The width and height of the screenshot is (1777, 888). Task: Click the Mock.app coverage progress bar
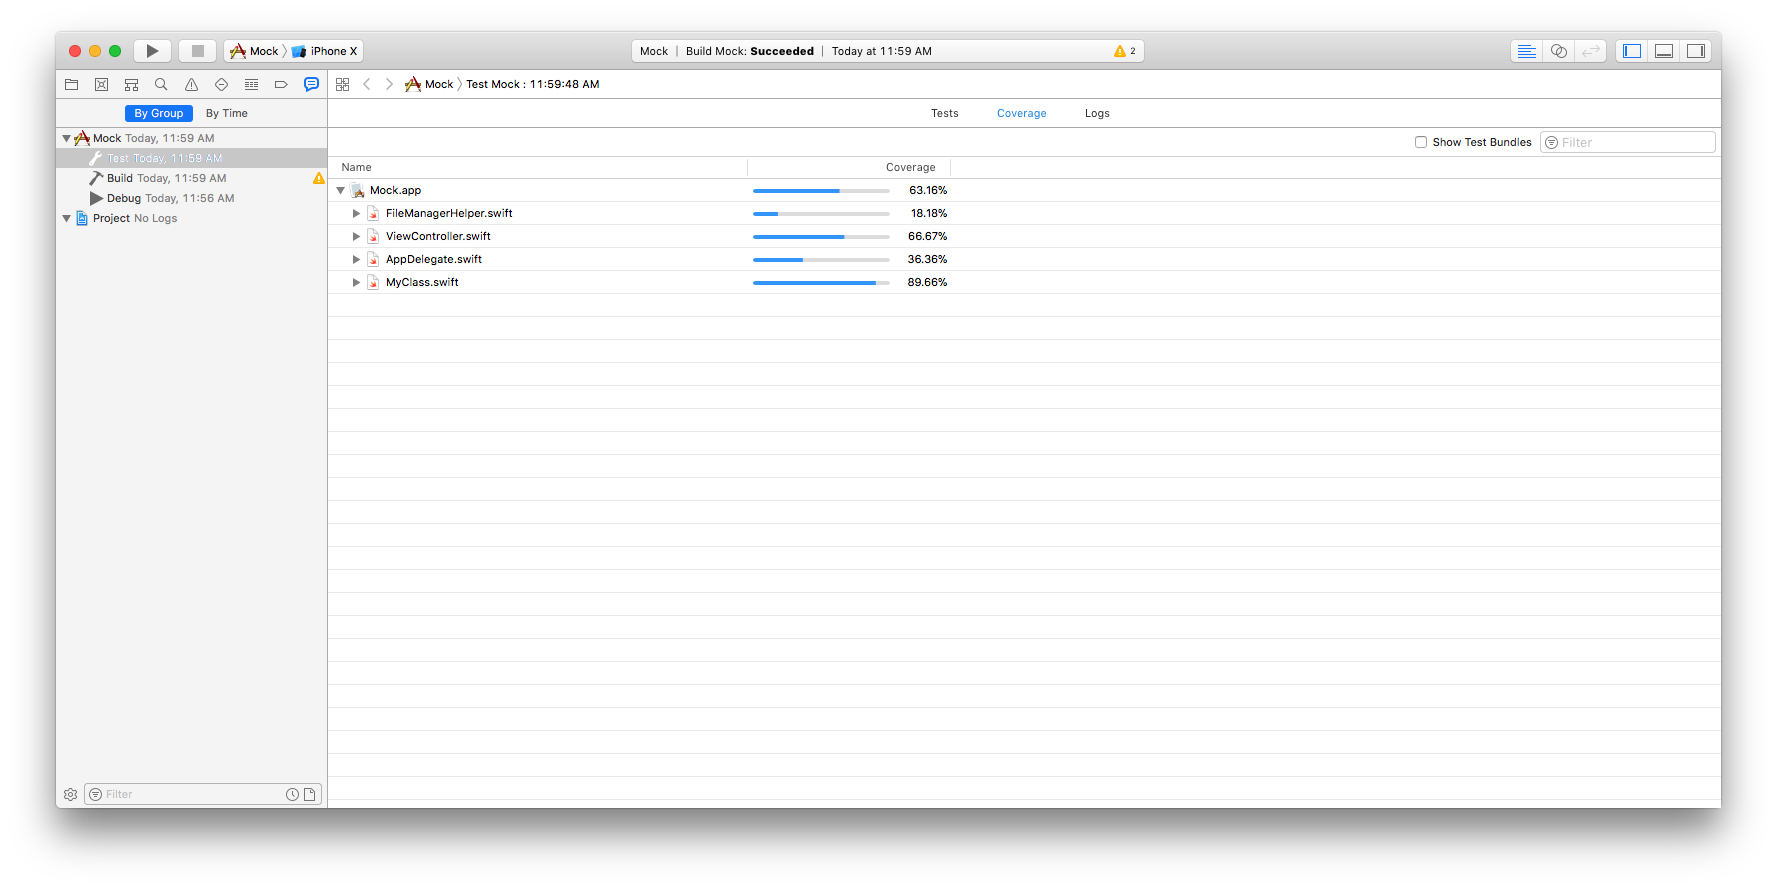click(821, 191)
